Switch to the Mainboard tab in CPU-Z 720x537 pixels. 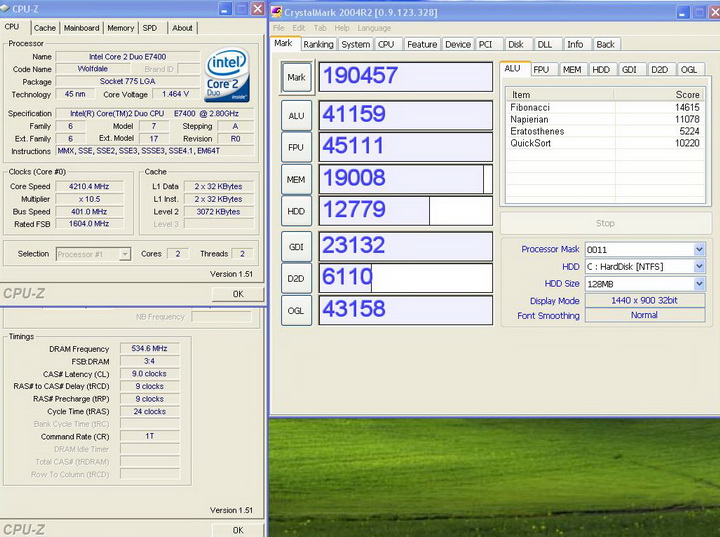[x=81, y=28]
